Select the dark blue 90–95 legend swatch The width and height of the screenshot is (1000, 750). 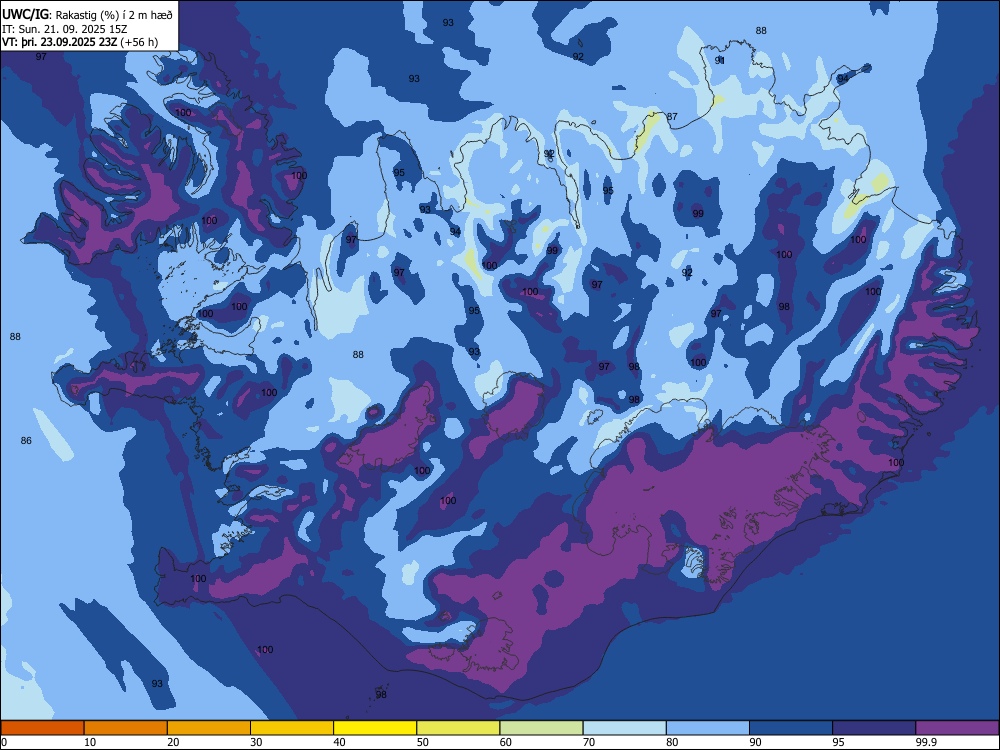point(791,728)
